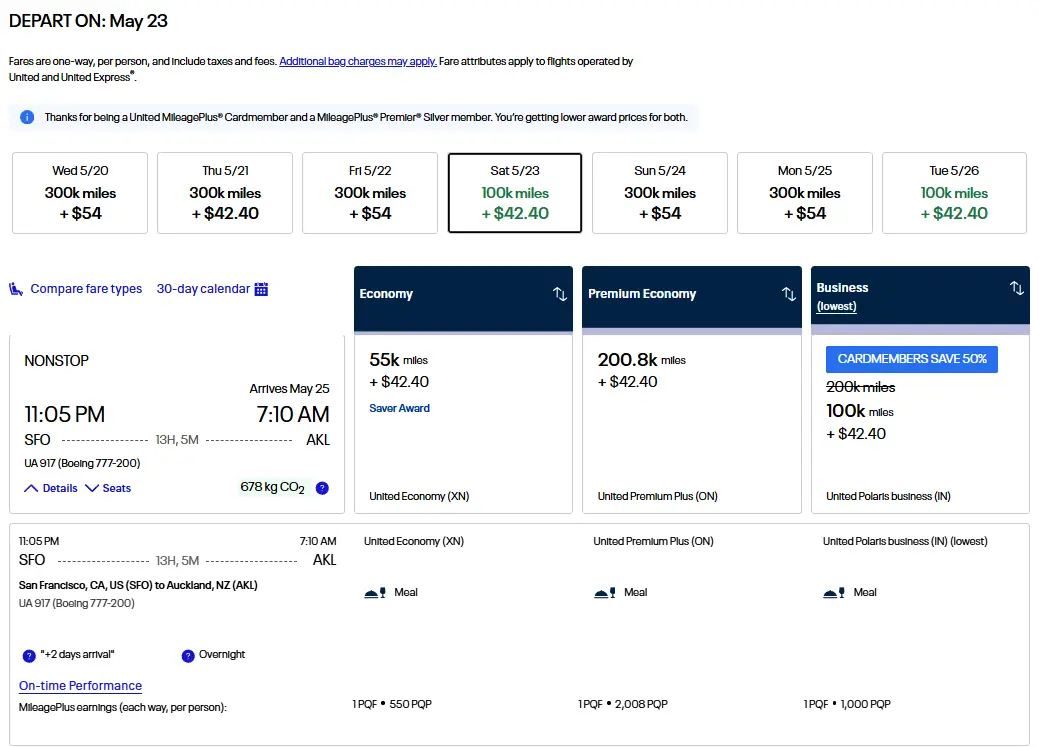Sort by Economy column arrows
Viewport: 1039px width, 747px height.
560,294
